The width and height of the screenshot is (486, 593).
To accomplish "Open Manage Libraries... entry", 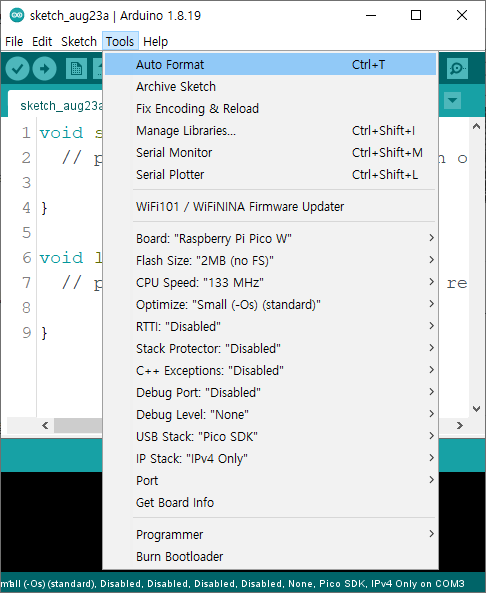I will tap(270, 130).
